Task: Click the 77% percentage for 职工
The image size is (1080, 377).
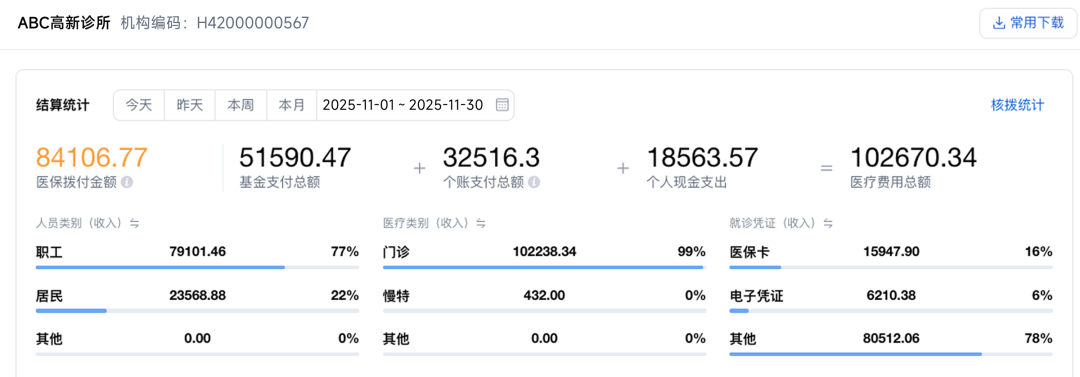Action: (x=345, y=252)
